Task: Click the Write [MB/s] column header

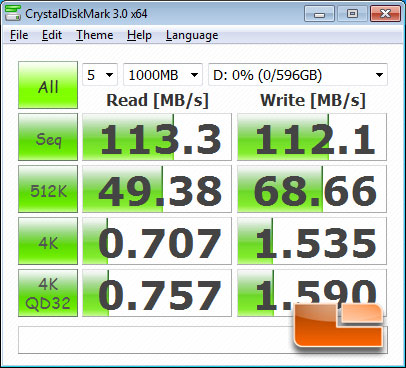Action: (313, 100)
